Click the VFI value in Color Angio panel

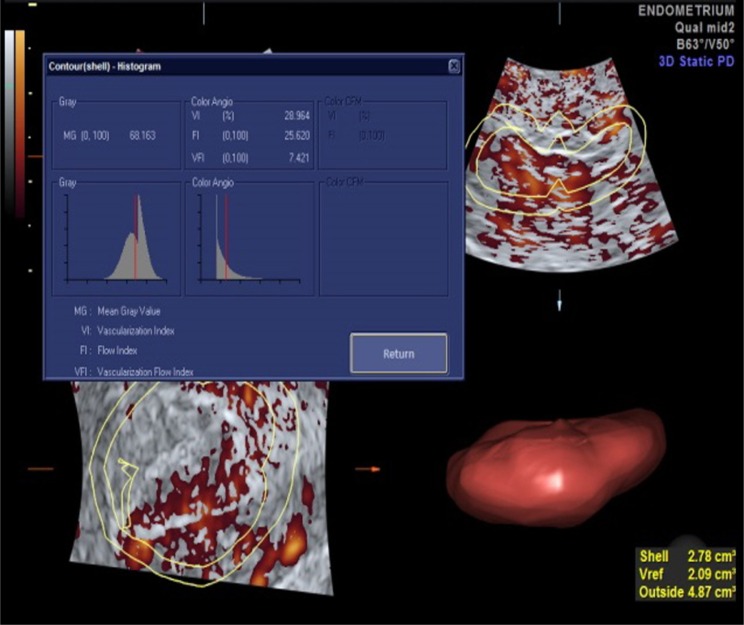tap(290, 158)
